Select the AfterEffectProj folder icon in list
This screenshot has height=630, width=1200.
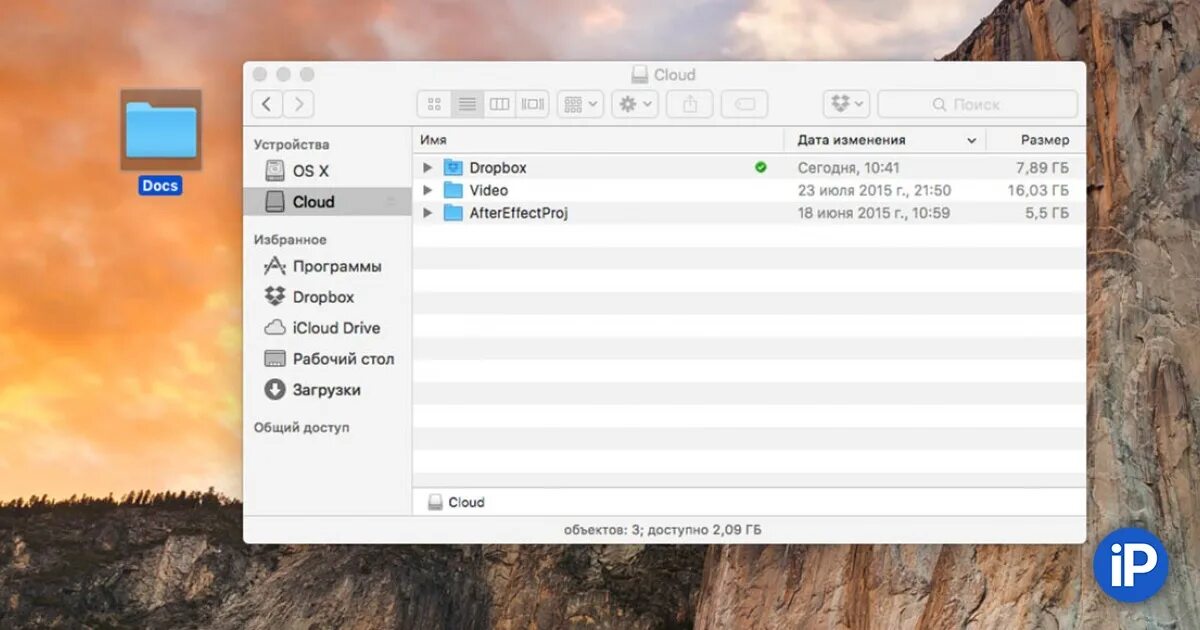(454, 213)
